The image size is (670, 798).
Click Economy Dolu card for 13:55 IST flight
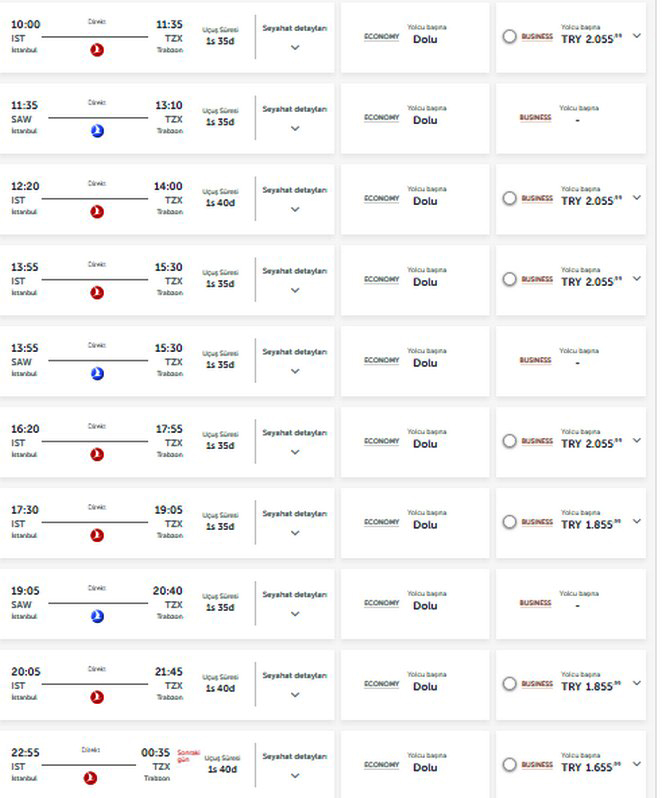pyautogui.click(x=414, y=280)
